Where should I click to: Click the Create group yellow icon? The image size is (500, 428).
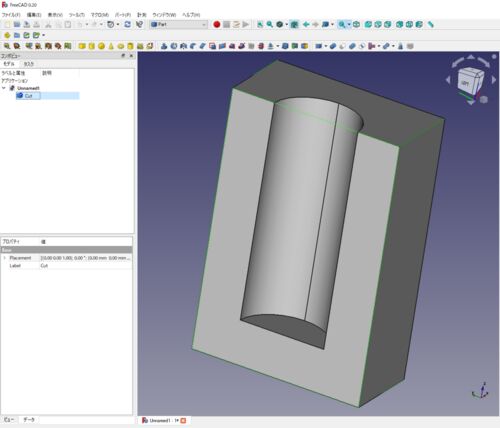(7, 35)
